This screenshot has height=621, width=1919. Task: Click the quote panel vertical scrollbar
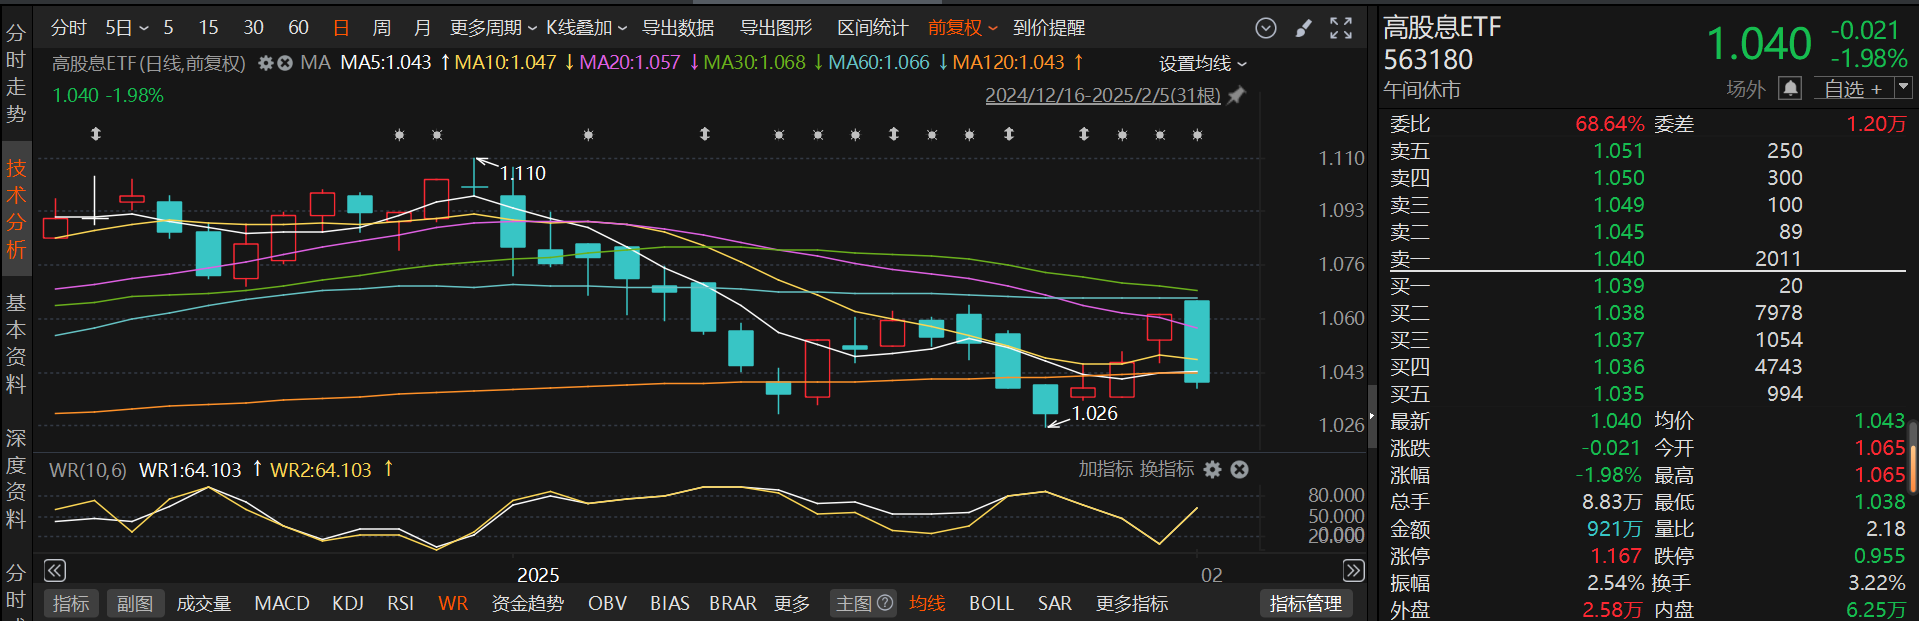coord(1913,456)
